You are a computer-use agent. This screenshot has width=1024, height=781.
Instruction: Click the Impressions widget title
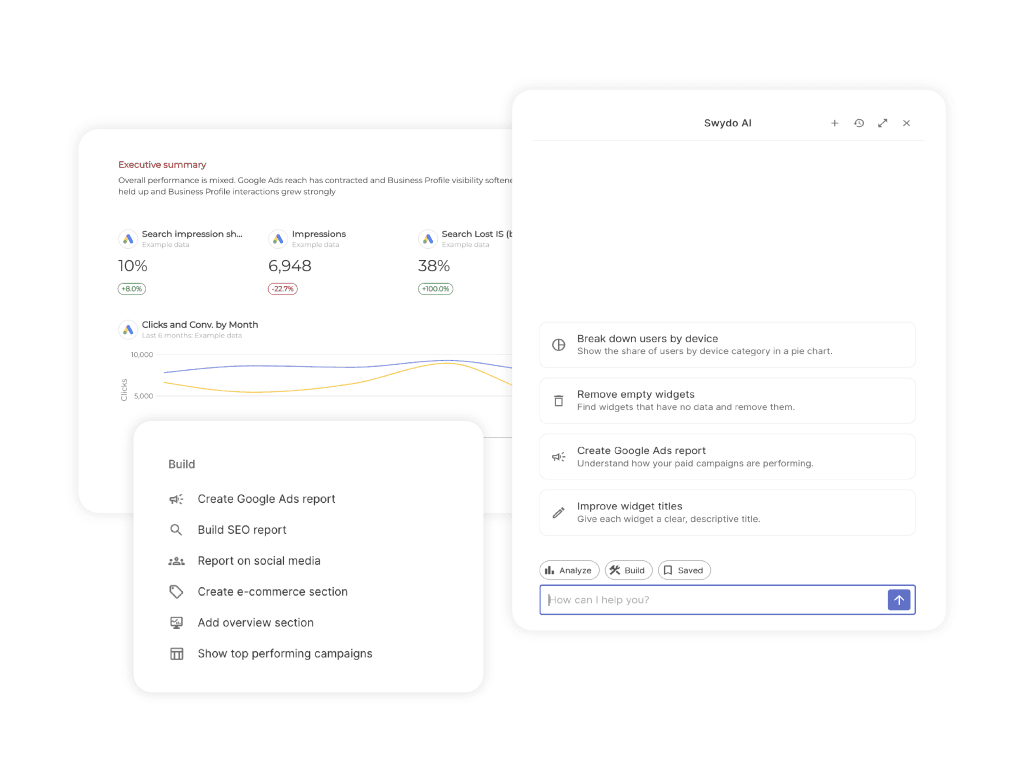tap(319, 234)
